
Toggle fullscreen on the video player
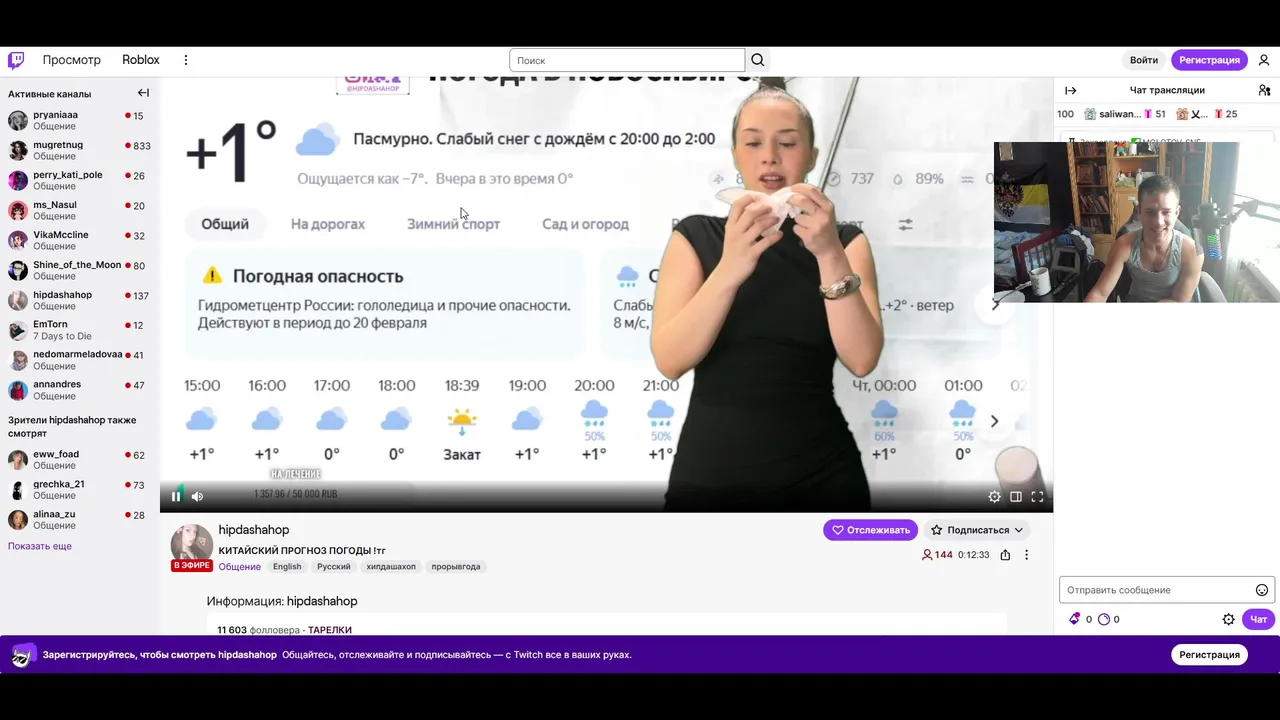[x=1037, y=496]
